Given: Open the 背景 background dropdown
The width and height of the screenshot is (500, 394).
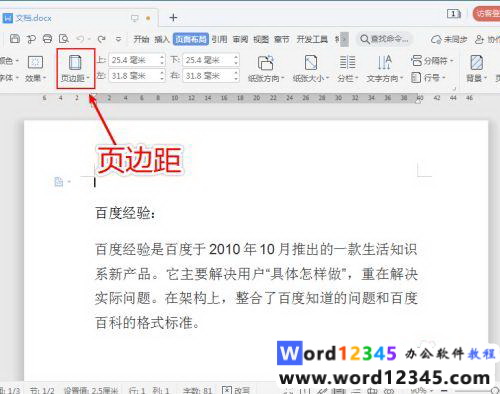Looking at the screenshot, I should point(477,69).
